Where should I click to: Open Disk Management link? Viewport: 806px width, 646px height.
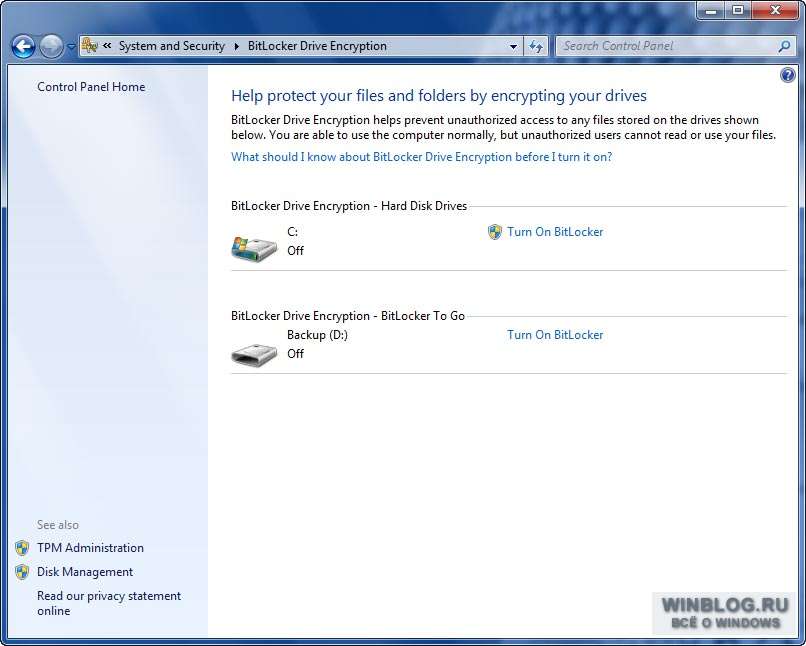(85, 571)
